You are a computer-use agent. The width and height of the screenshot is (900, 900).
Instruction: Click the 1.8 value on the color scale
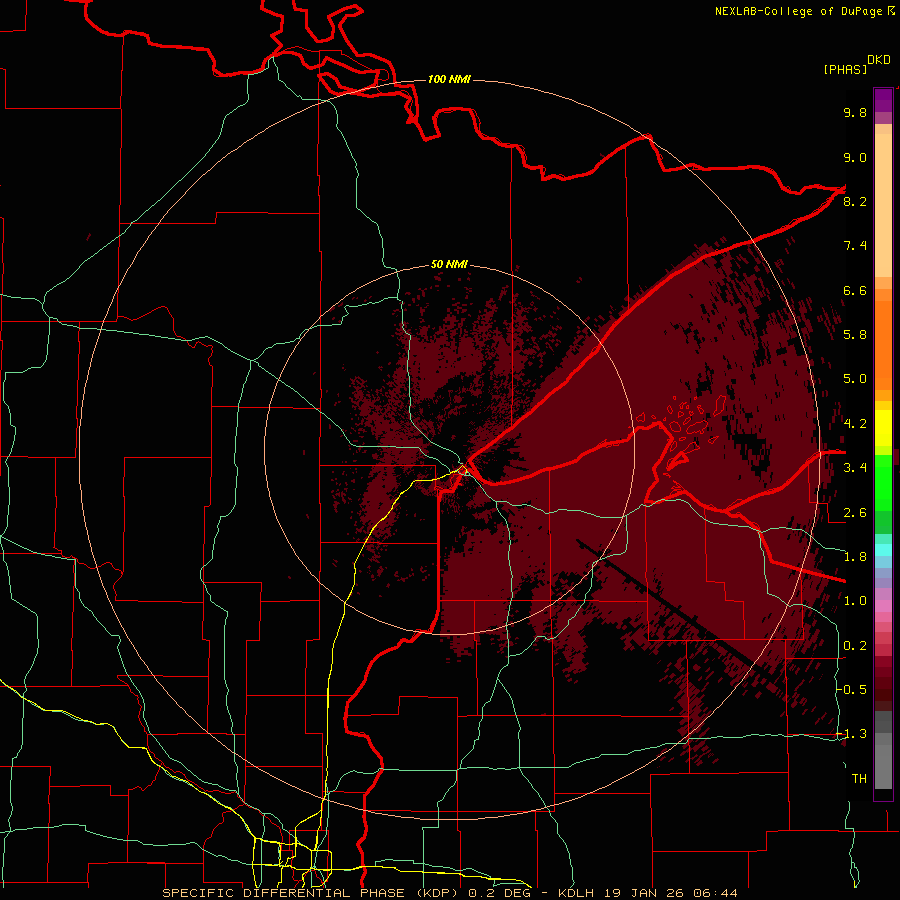coord(855,556)
